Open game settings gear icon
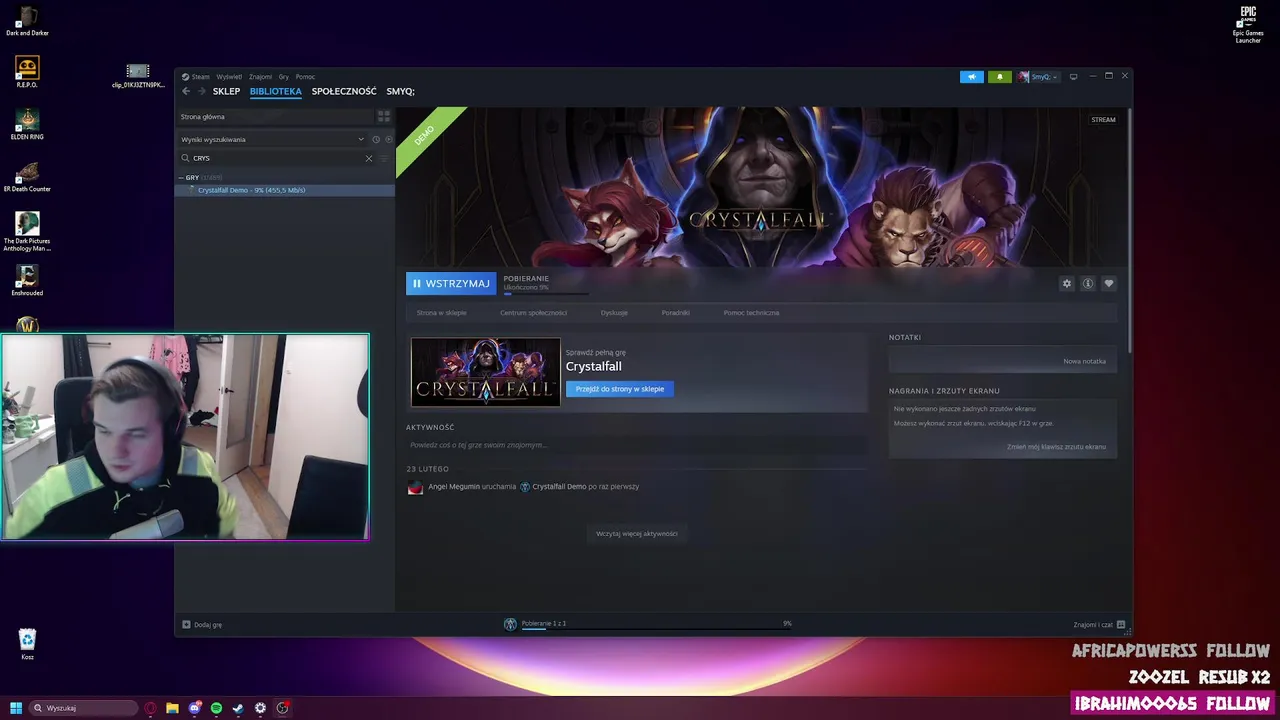Image resolution: width=1280 pixels, height=720 pixels. pyautogui.click(x=1067, y=284)
